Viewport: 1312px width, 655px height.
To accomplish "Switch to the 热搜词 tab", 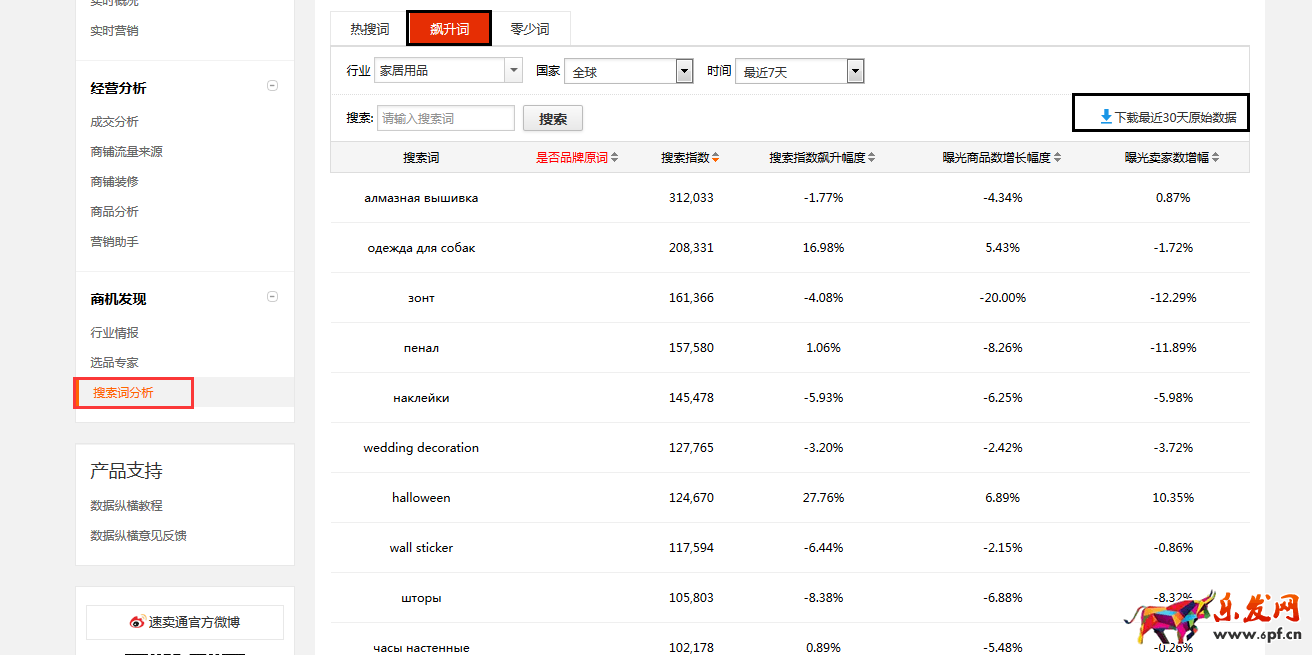I will point(369,29).
